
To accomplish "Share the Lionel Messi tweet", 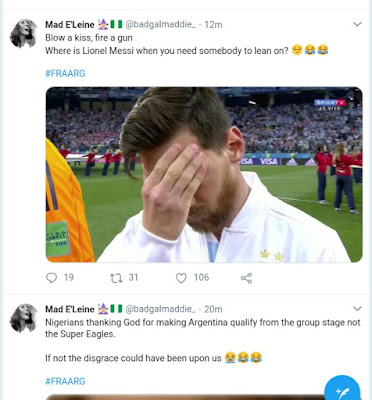I will [x=246, y=278].
